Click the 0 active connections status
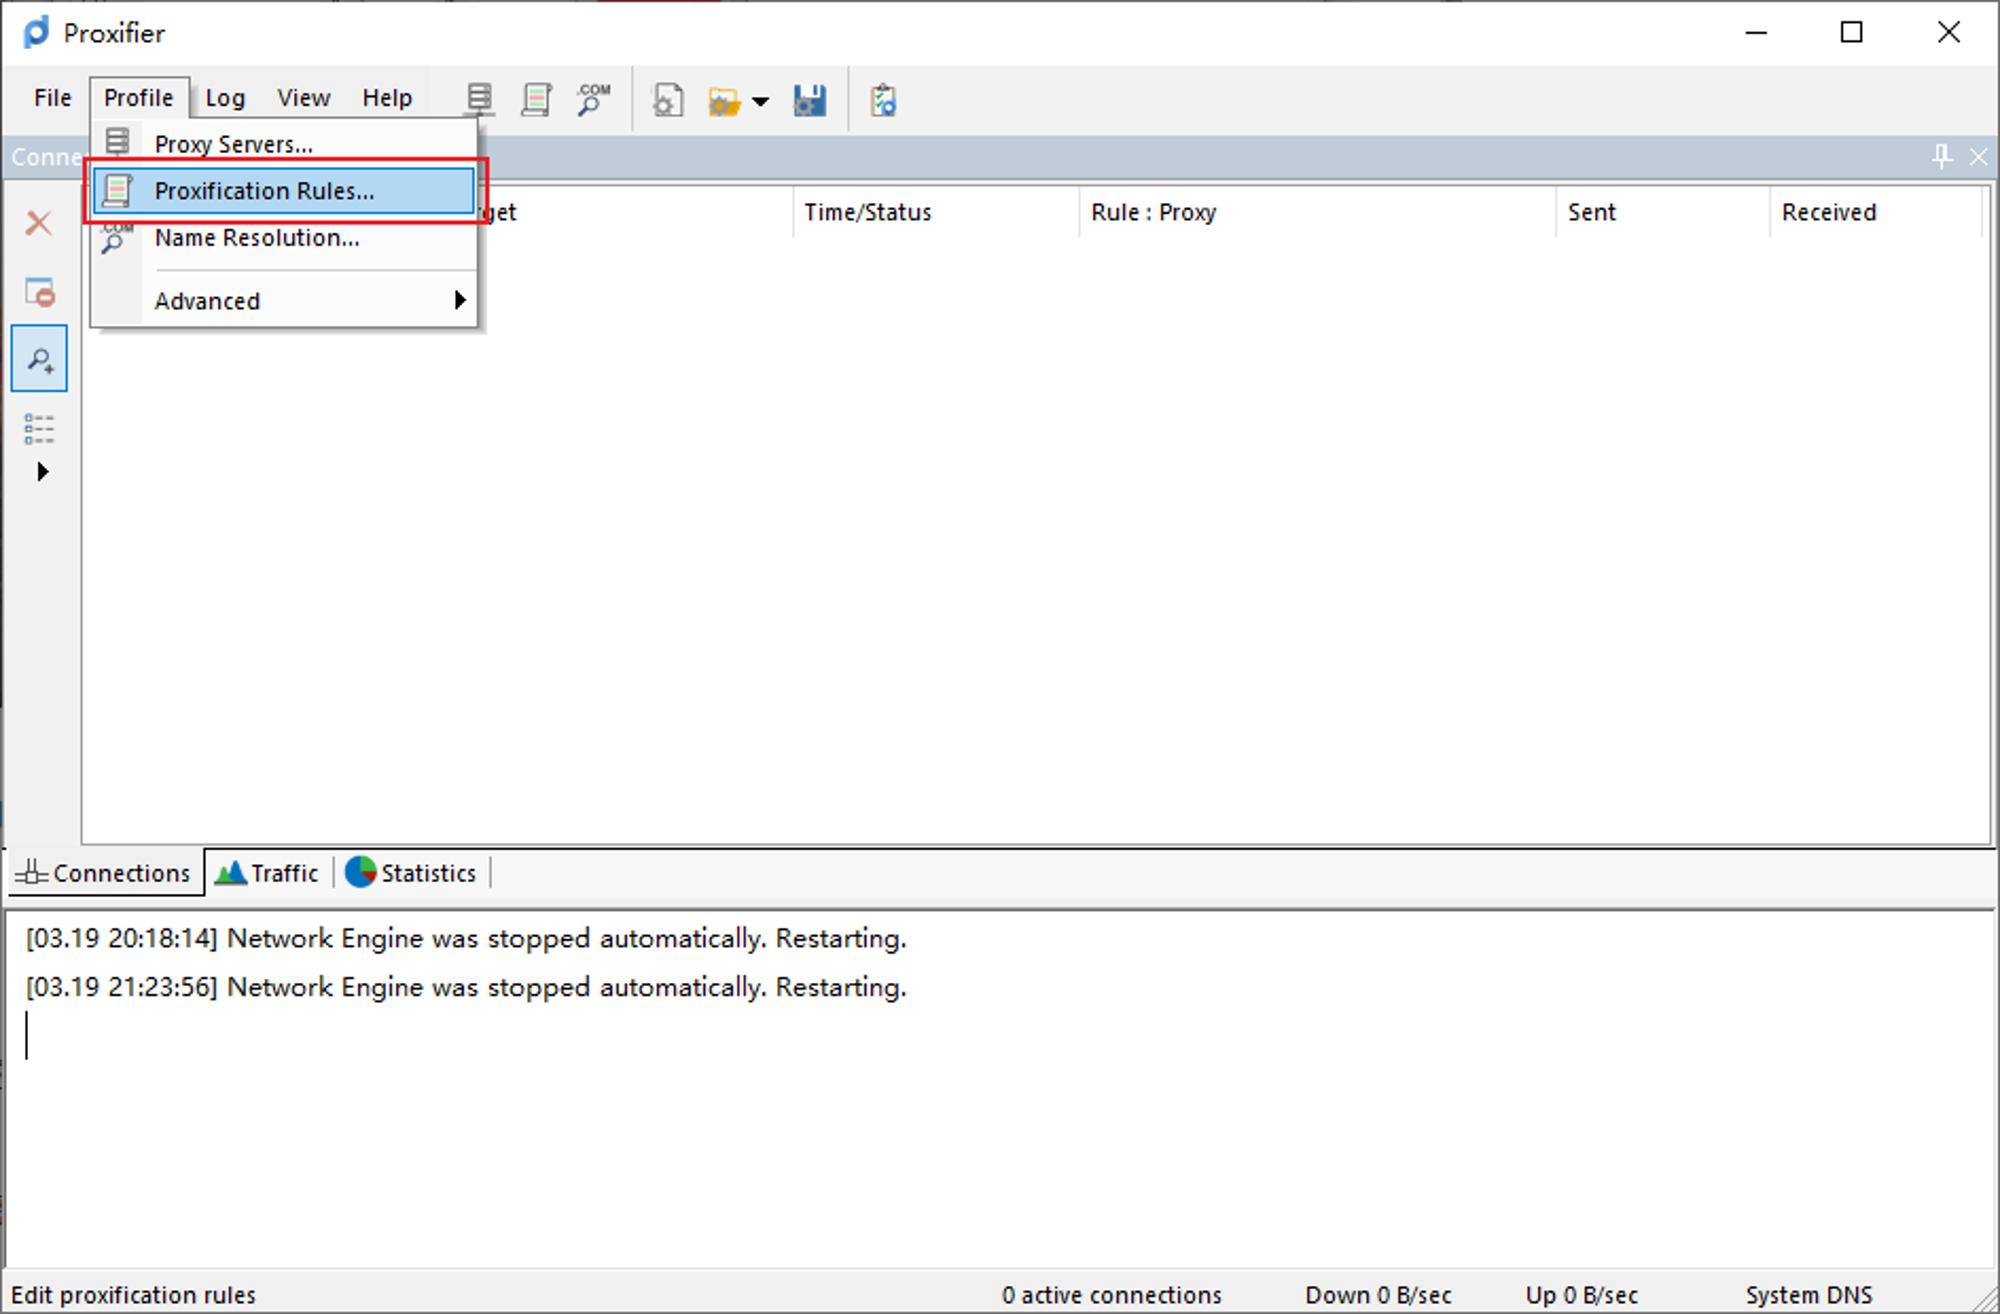The width and height of the screenshot is (2000, 1314). [1112, 1295]
